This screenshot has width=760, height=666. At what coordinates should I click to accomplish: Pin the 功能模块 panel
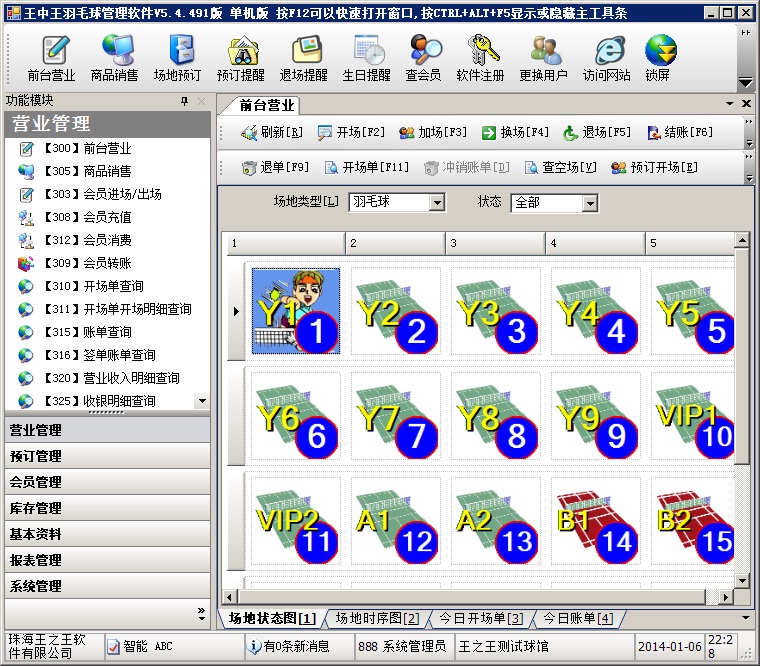click(184, 102)
